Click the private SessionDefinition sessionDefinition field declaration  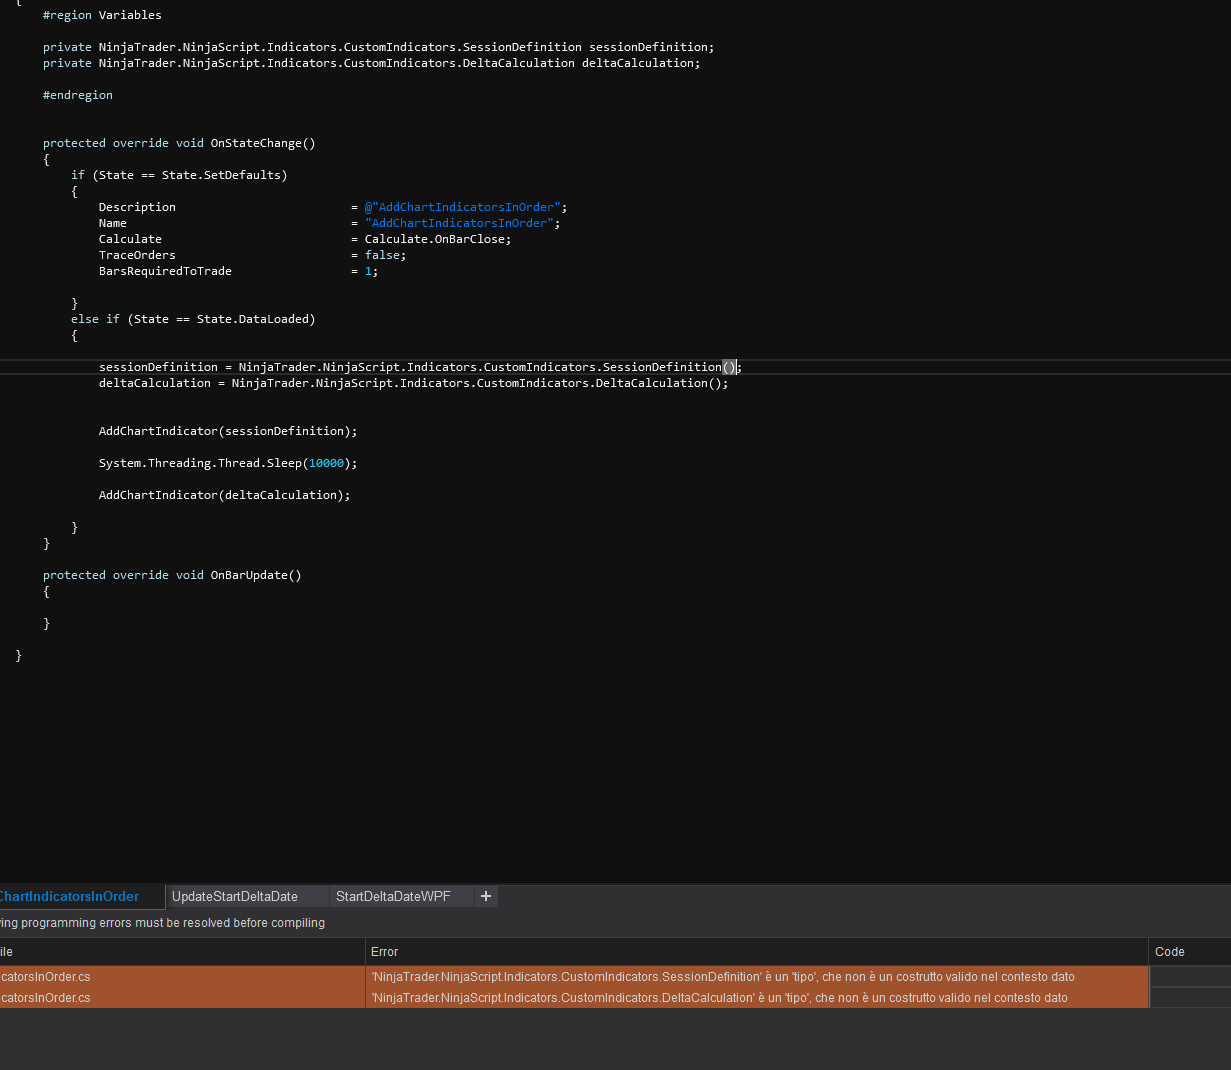click(x=378, y=47)
